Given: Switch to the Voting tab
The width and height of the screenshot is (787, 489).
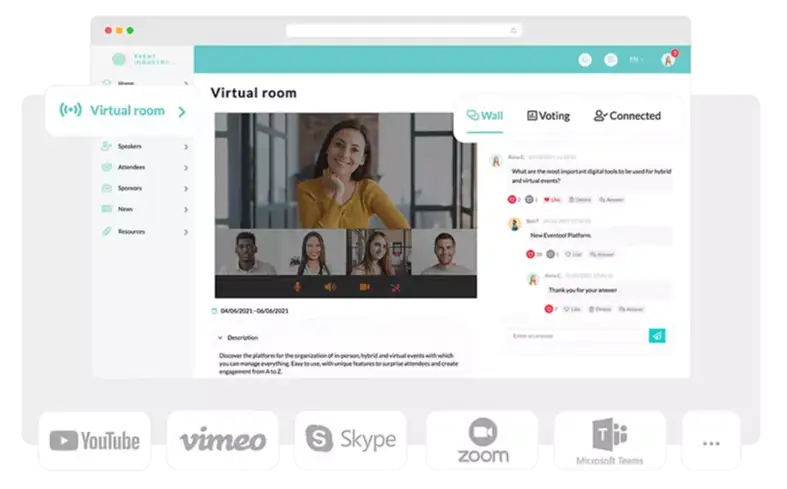Looking at the screenshot, I should pos(548,115).
